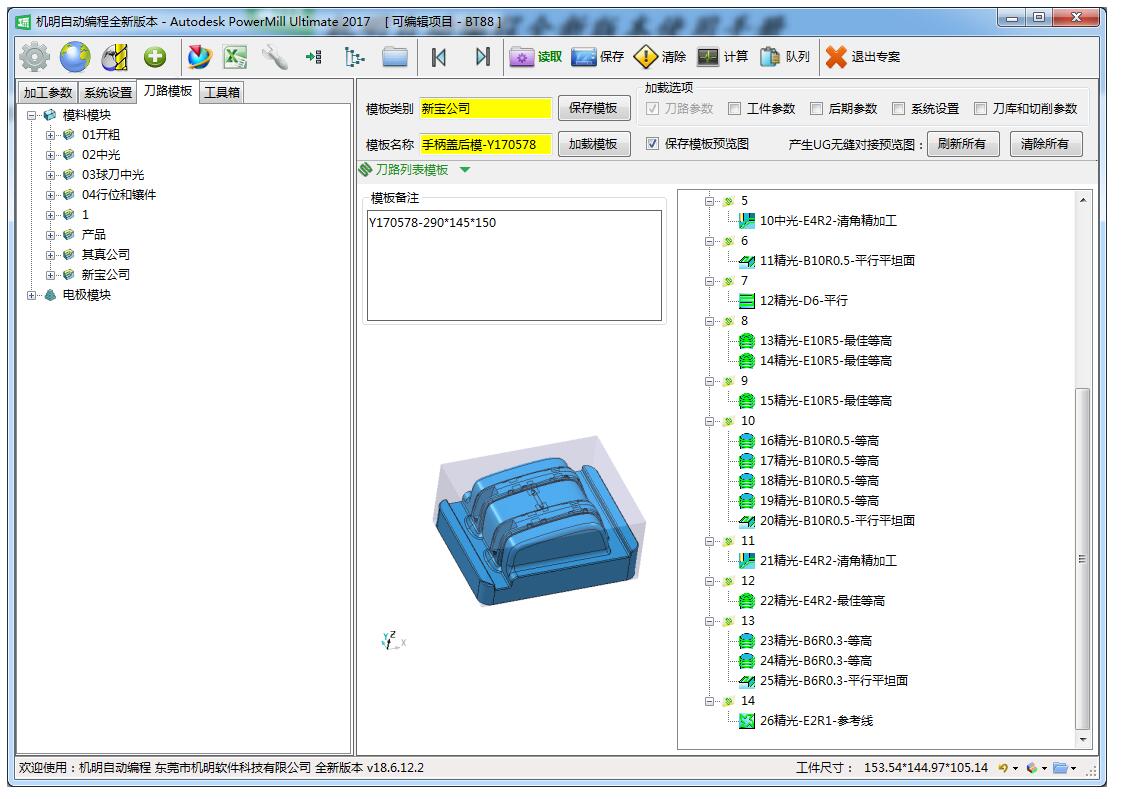Enable the 后期参数 checkbox
Screen dimensions: 1131x799
point(817,108)
